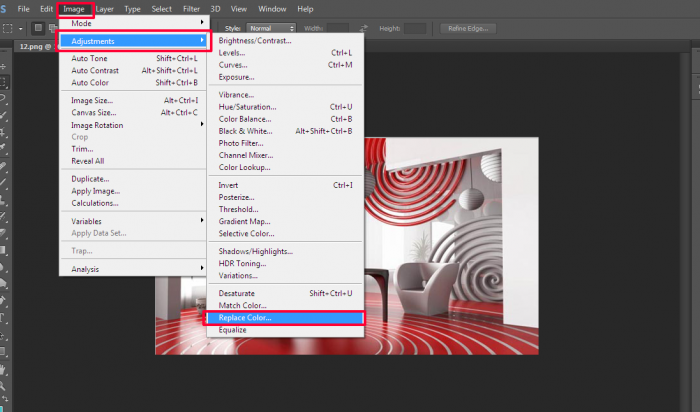Choose Brightness/Contrast adjustment
The image size is (700, 412).
tap(285, 41)
